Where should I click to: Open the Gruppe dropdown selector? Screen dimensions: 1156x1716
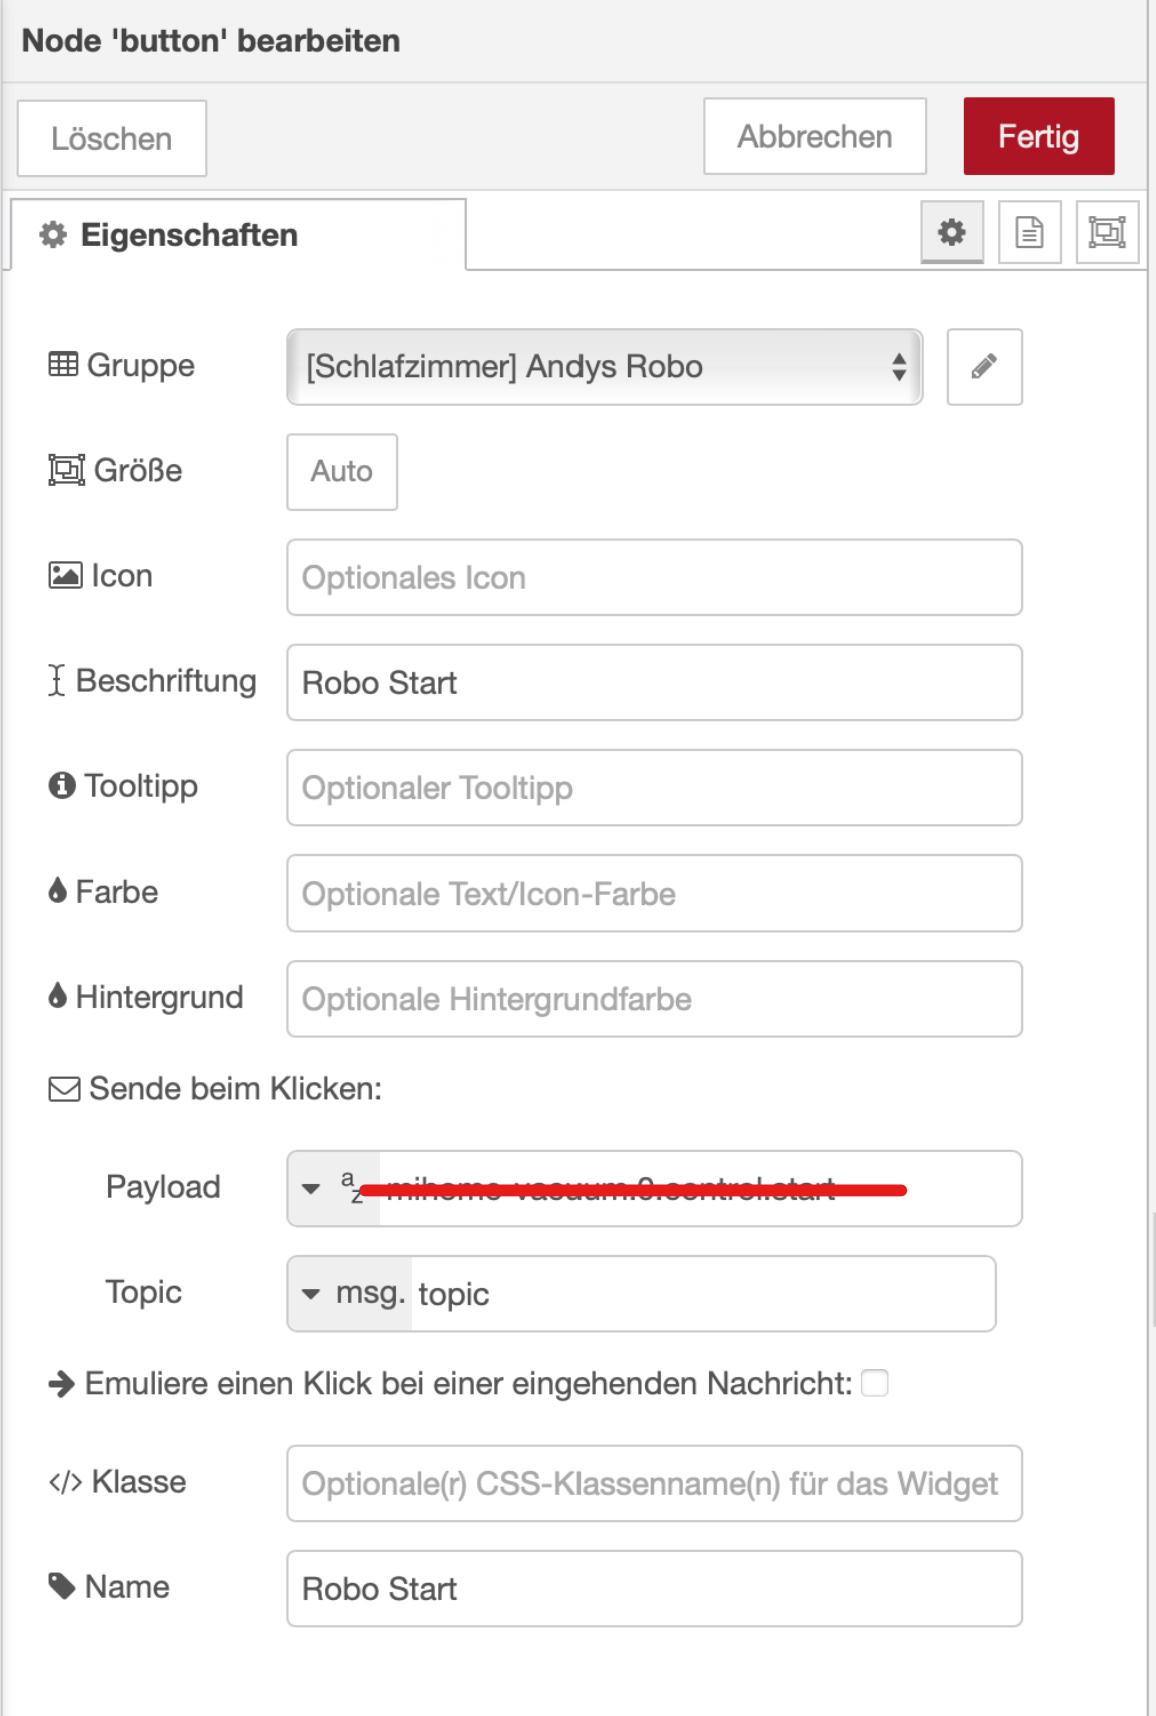click(604, 367)
